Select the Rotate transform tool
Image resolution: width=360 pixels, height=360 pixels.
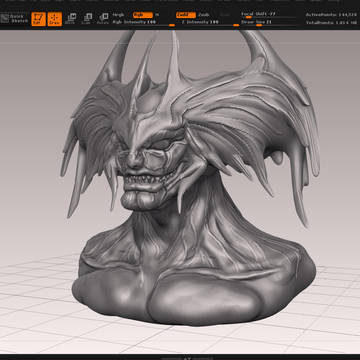tap(103, 19)
